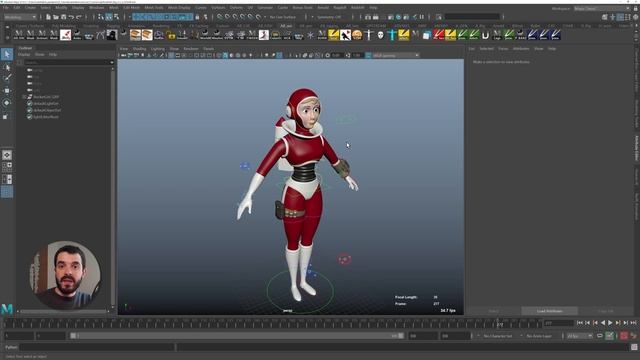Open the frames per second dropdown

(579, 336)
